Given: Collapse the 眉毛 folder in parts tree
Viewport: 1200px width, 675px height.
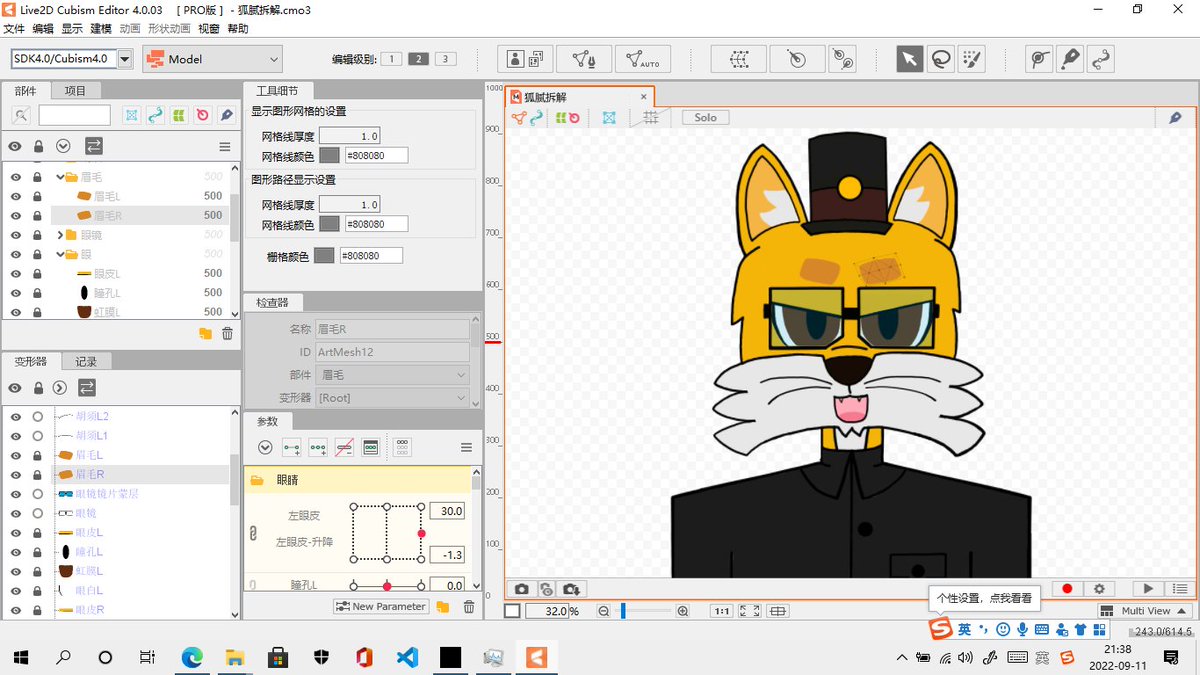Looking at the screenshot, I should pyautogui.click(x=60, y=177).
